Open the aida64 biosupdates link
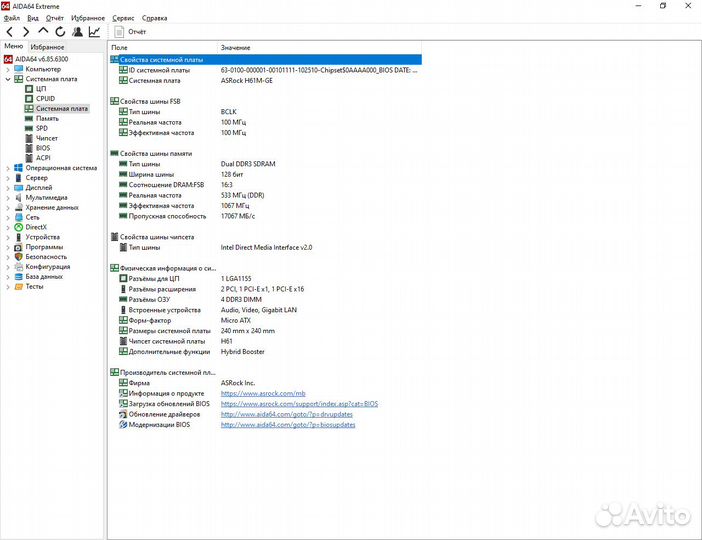Screen dimensions: 702x540 (x=288, y=424)
